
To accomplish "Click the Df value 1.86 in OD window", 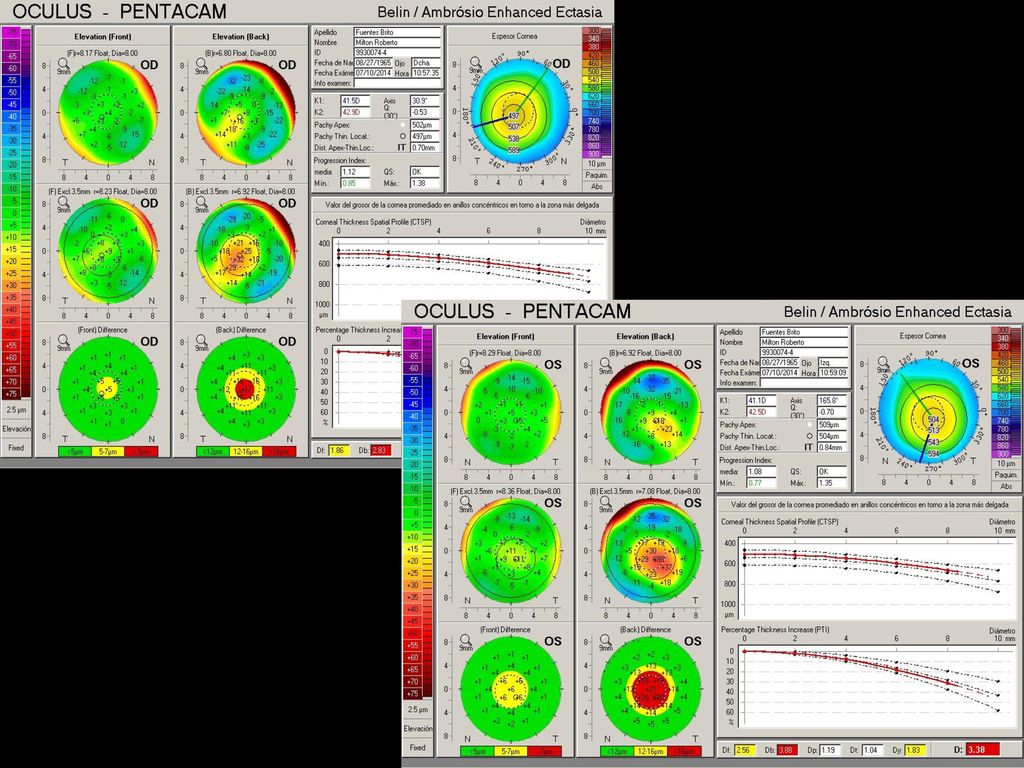I will pos(338,450).
